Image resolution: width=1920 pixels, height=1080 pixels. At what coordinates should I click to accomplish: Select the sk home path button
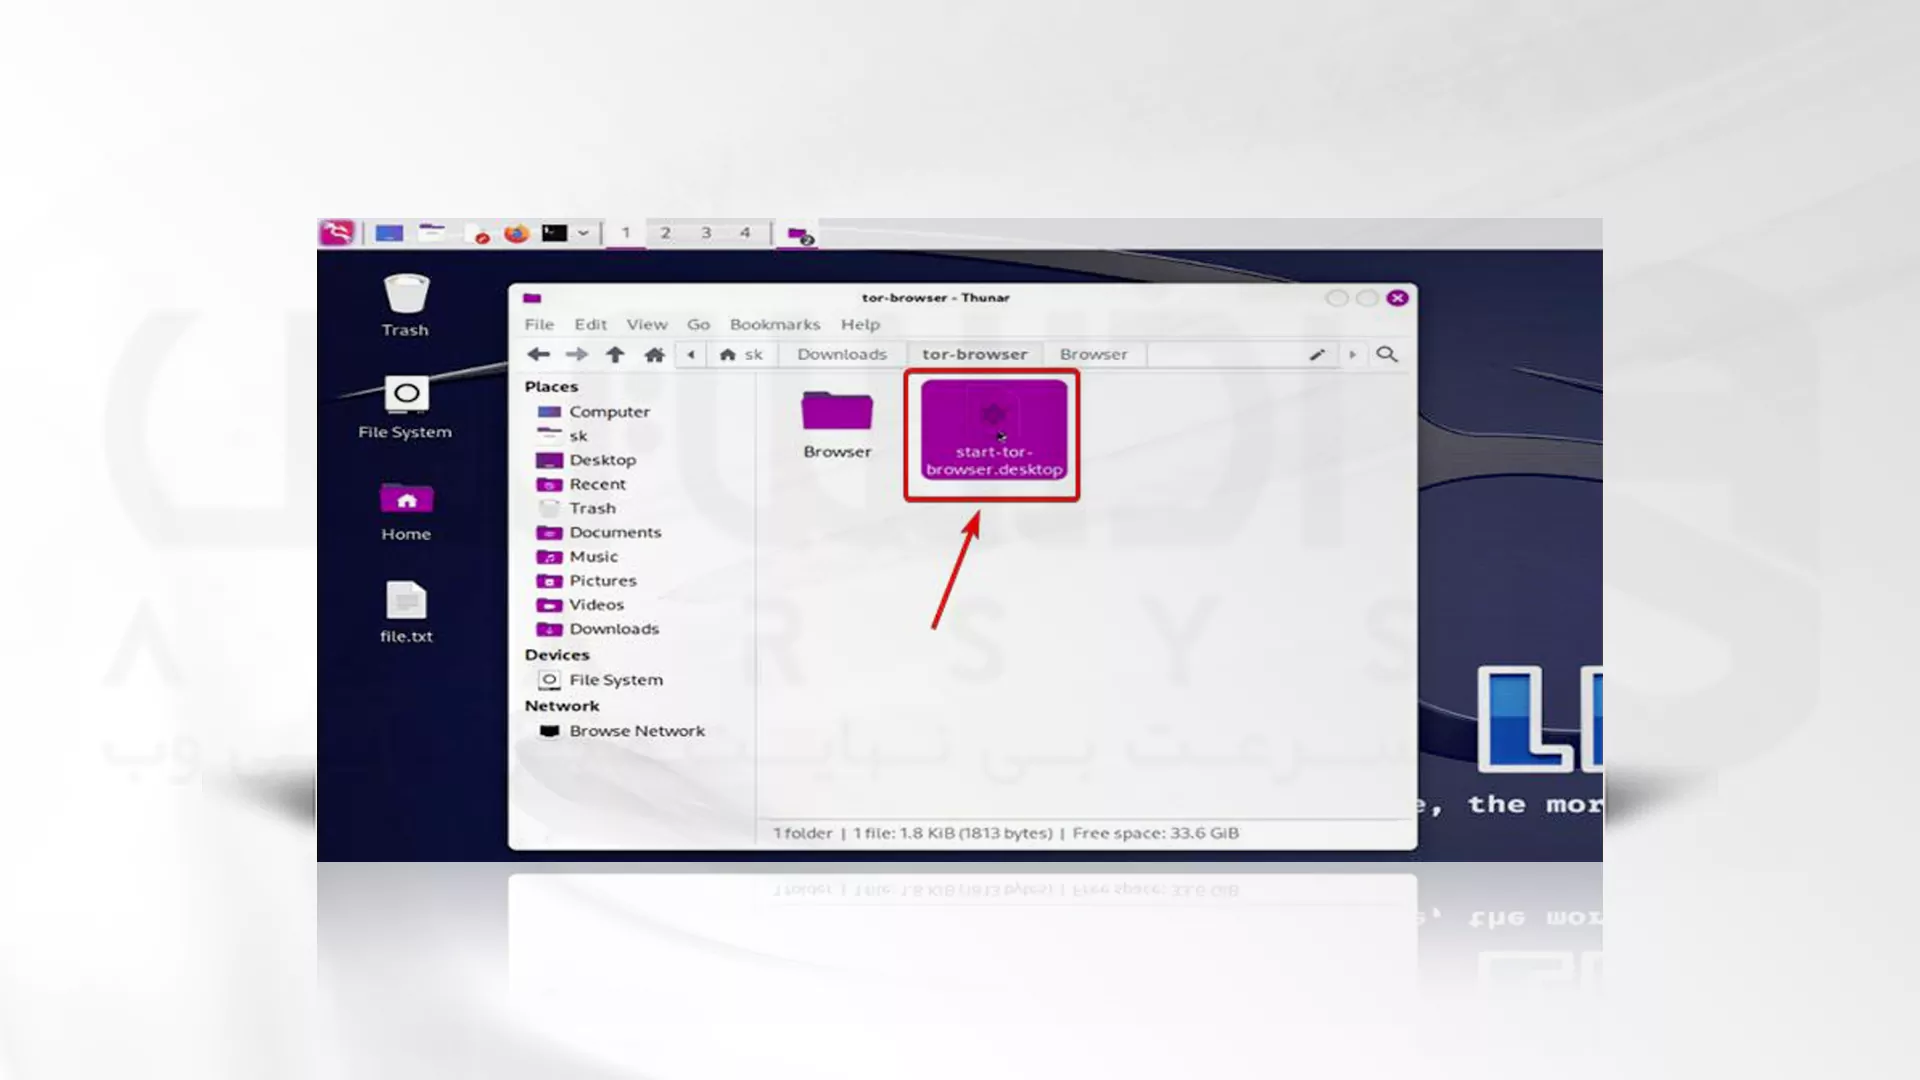click(x=741, y=354)
